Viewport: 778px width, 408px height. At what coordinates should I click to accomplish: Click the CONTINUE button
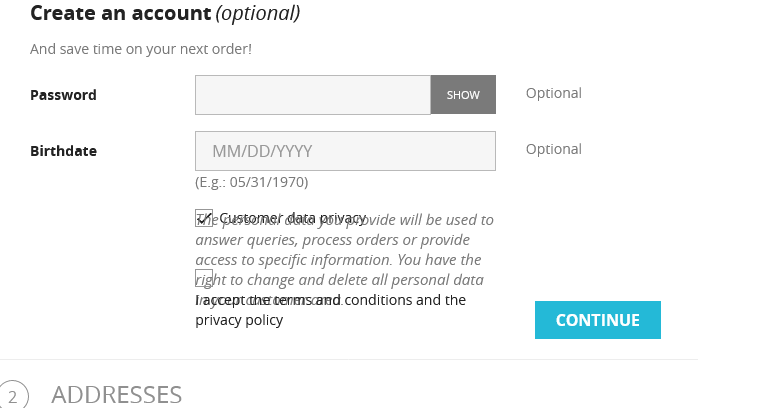pyautogui.click(x=597, y=320)
